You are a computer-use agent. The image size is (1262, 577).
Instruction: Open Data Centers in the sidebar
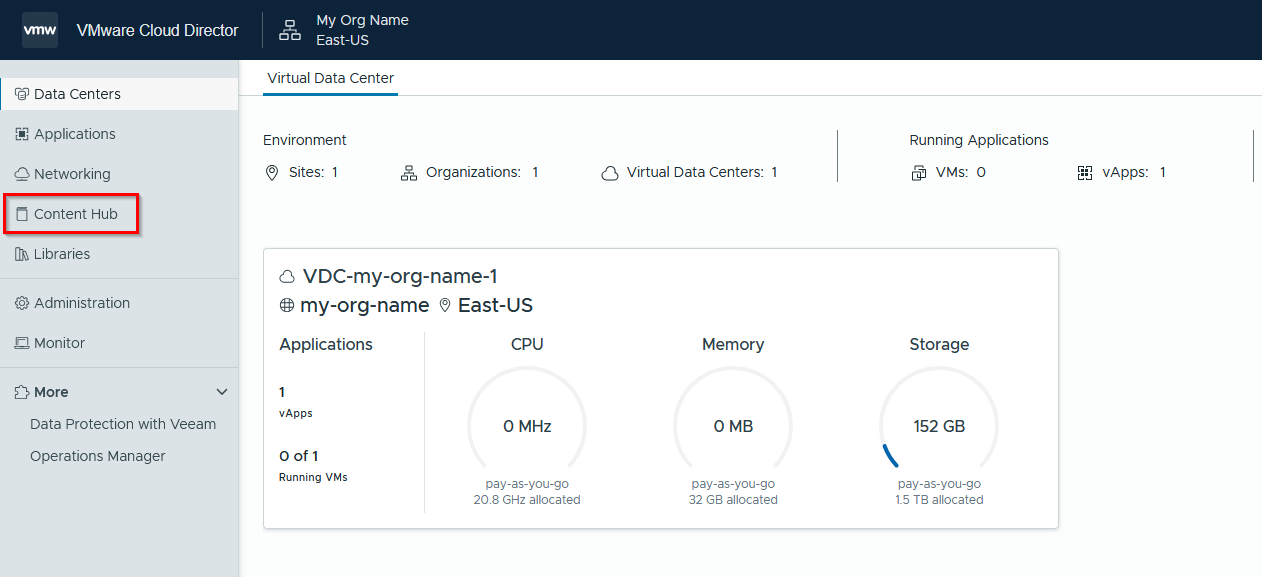[x=119, y=94]
